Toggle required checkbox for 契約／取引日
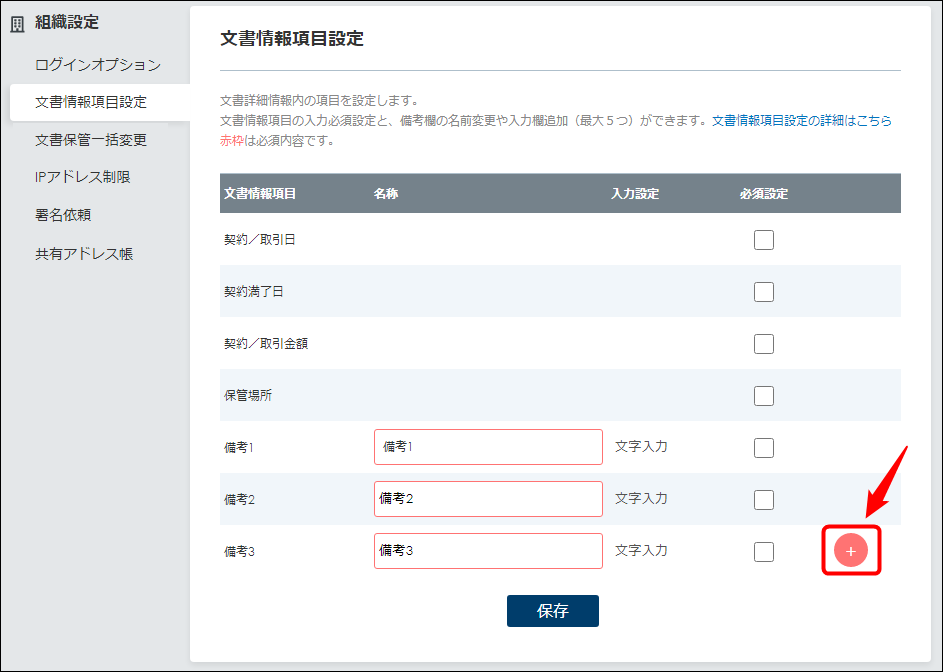This screenshot has width=943, height=672. tap(764, 239)
